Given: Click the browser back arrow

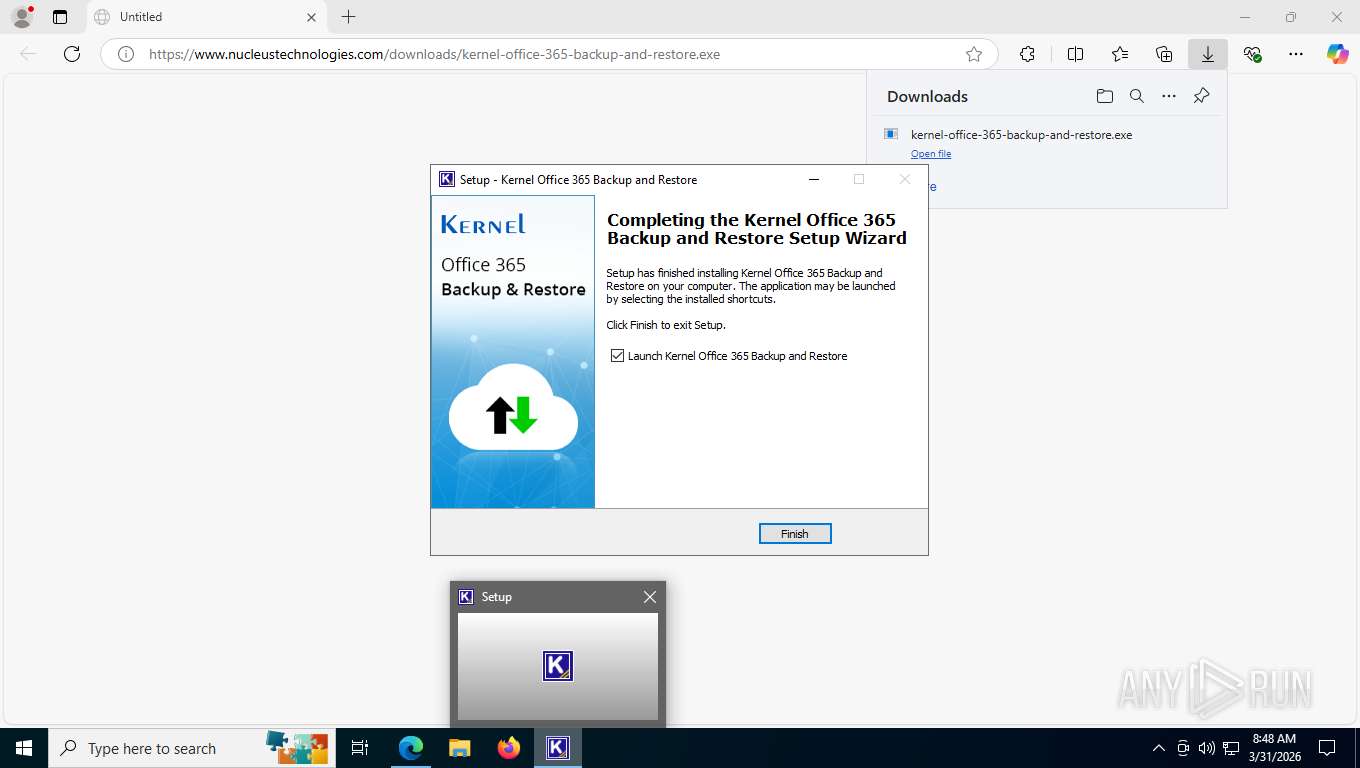Looking at the screenshot, I should [x=28, y=54].
